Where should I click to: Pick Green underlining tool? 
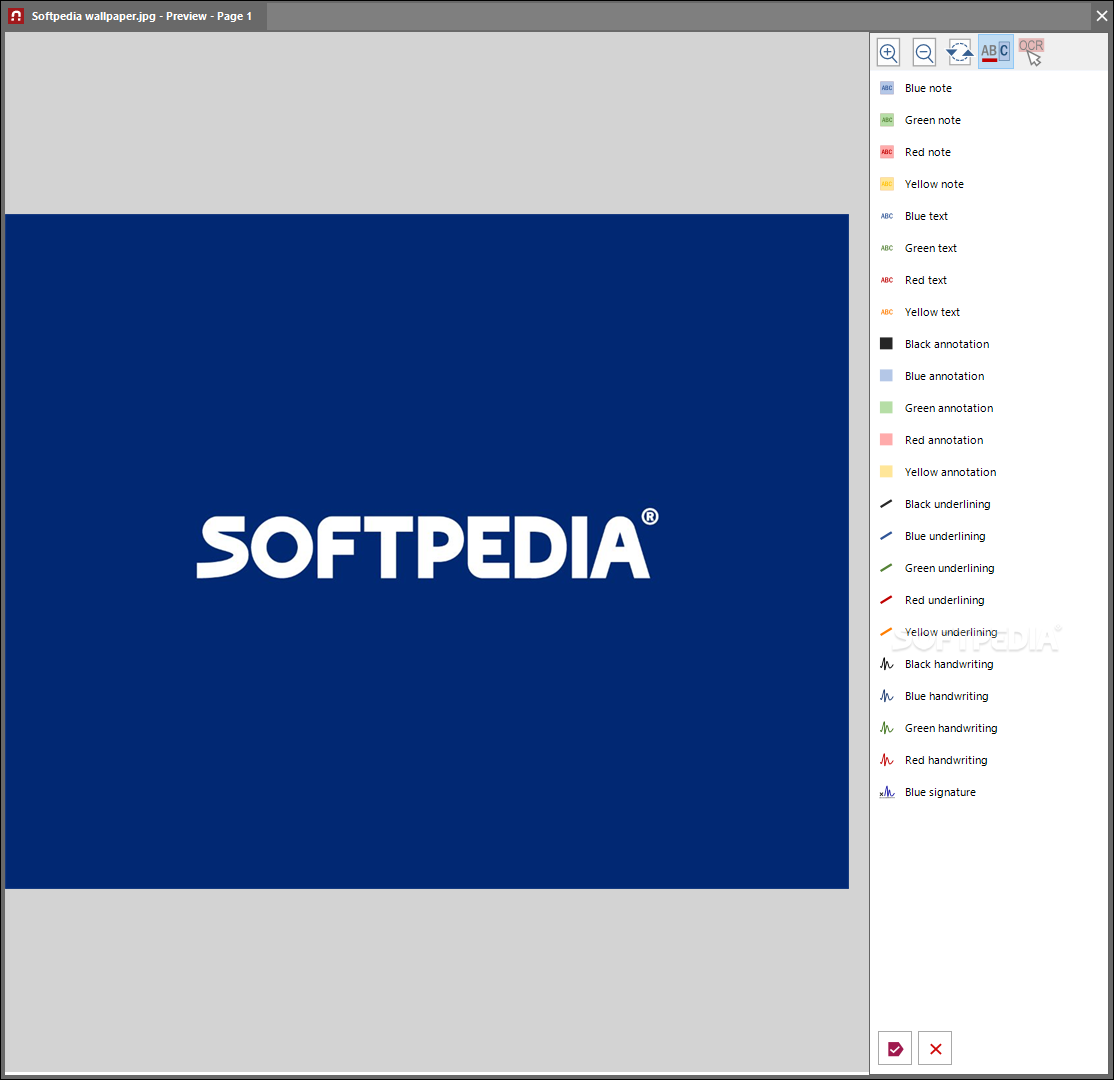[937, 568]
